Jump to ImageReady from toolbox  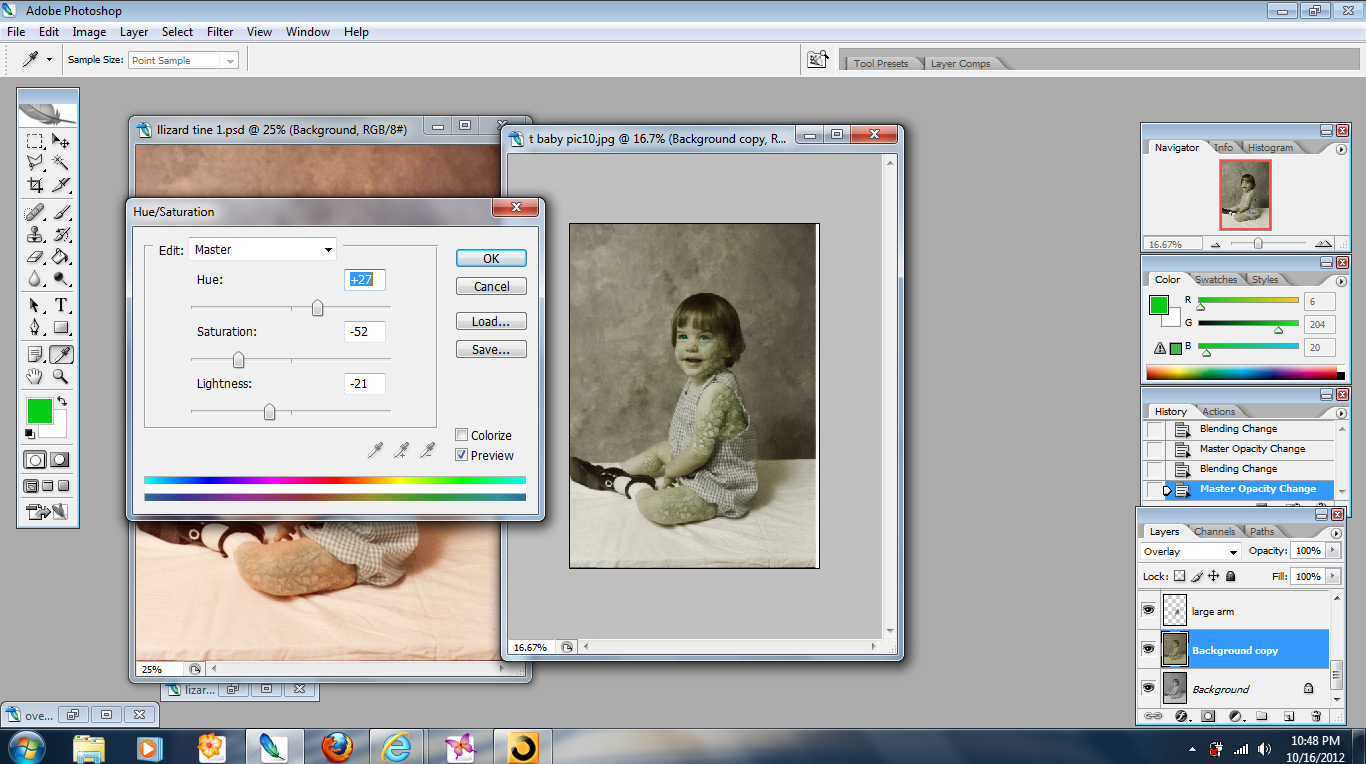48,513
